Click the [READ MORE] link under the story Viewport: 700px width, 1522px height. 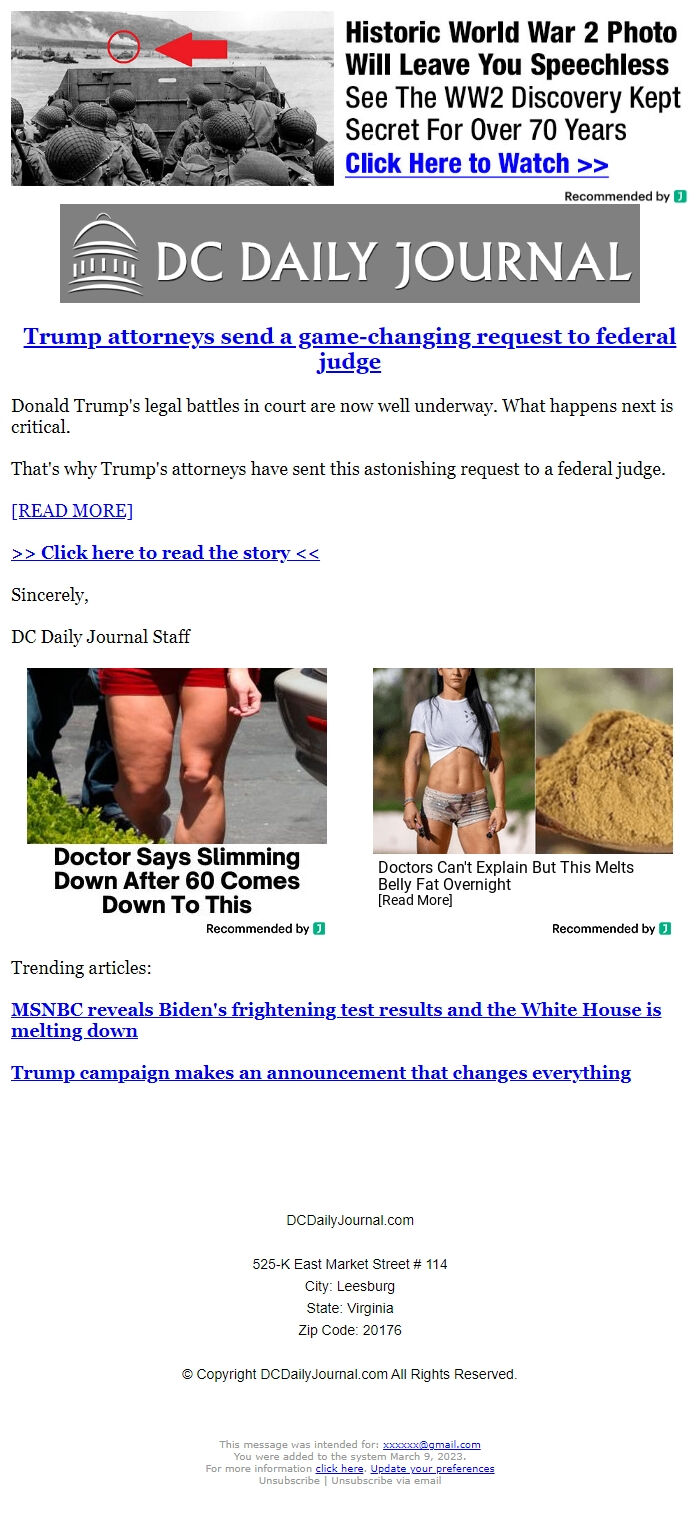72,511
